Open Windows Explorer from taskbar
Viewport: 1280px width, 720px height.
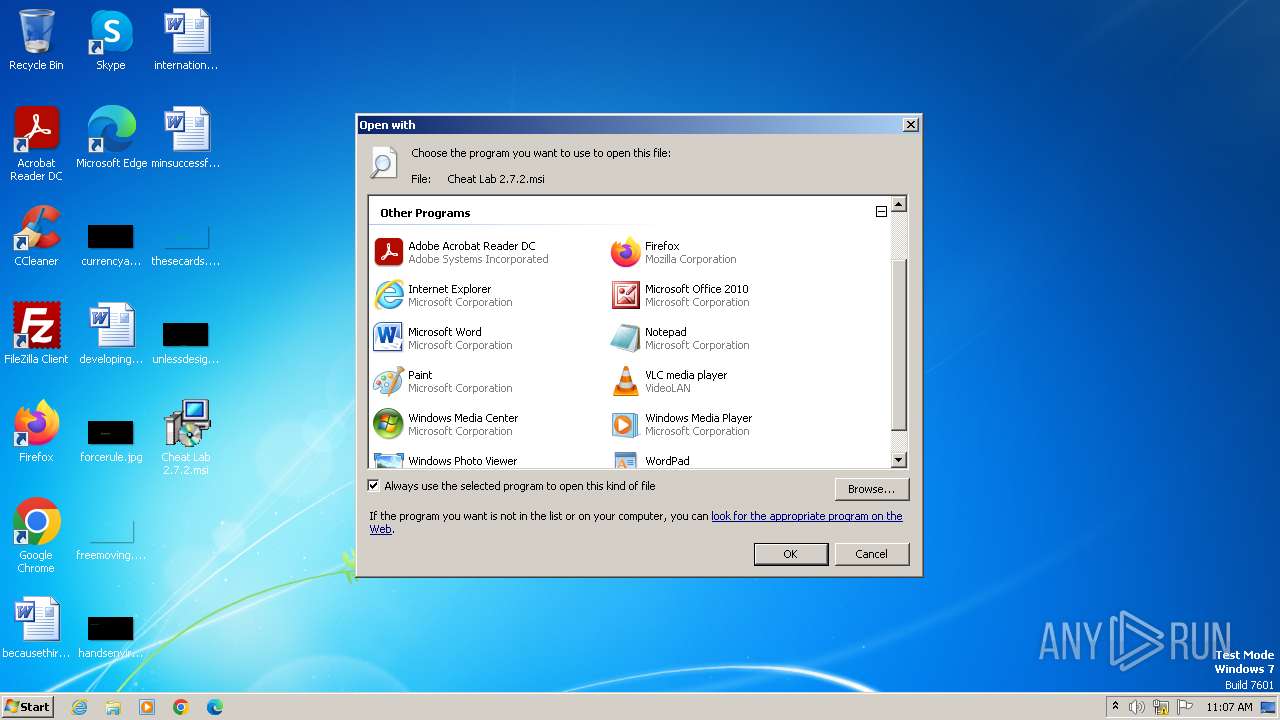(113, 707)
